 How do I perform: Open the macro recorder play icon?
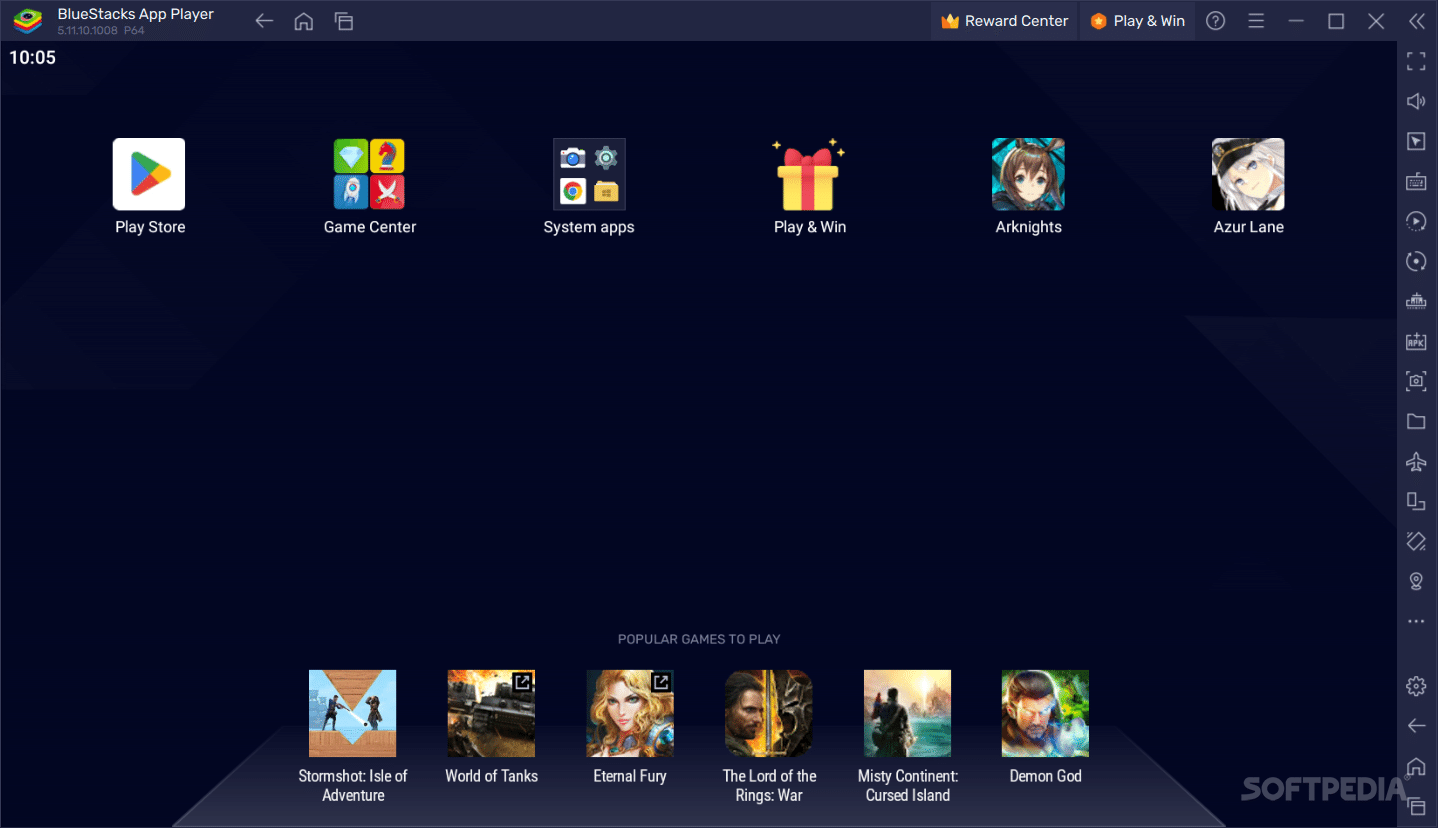click(x=1416, y=221)
